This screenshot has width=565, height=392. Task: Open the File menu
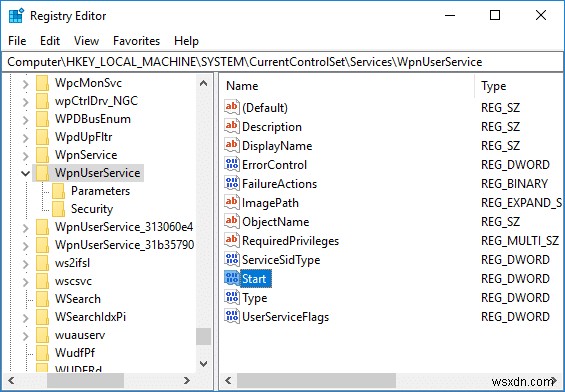(x=17, y=41)
